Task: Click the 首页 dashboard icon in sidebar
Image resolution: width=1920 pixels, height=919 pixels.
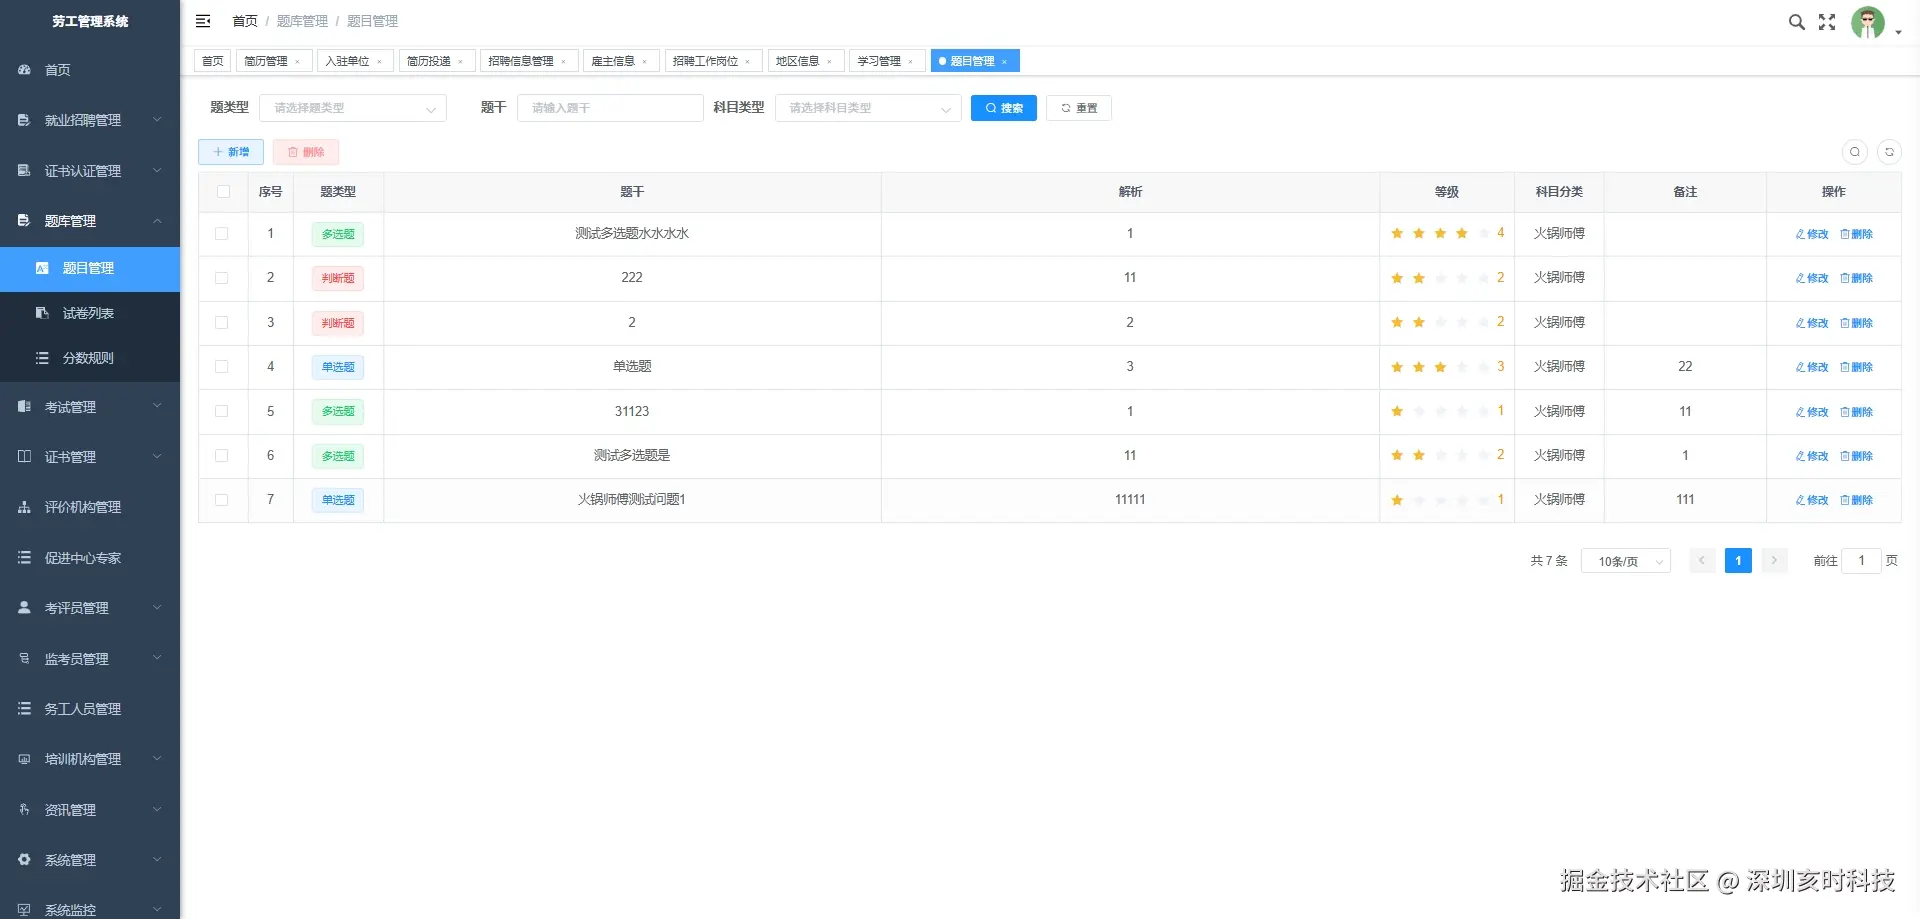Action: coord(24,70)
